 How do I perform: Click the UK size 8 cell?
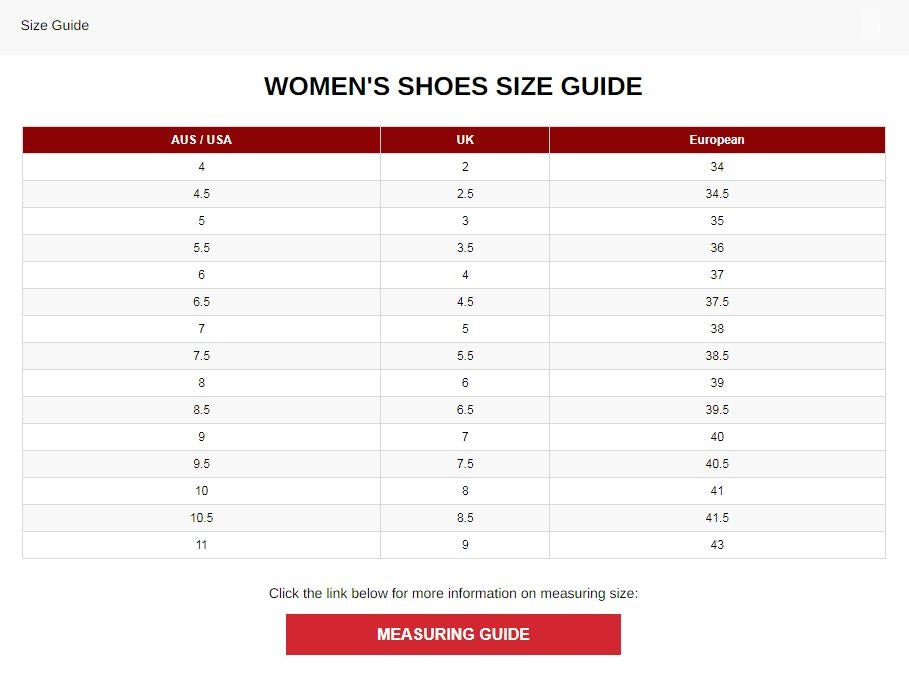point(464,490)
